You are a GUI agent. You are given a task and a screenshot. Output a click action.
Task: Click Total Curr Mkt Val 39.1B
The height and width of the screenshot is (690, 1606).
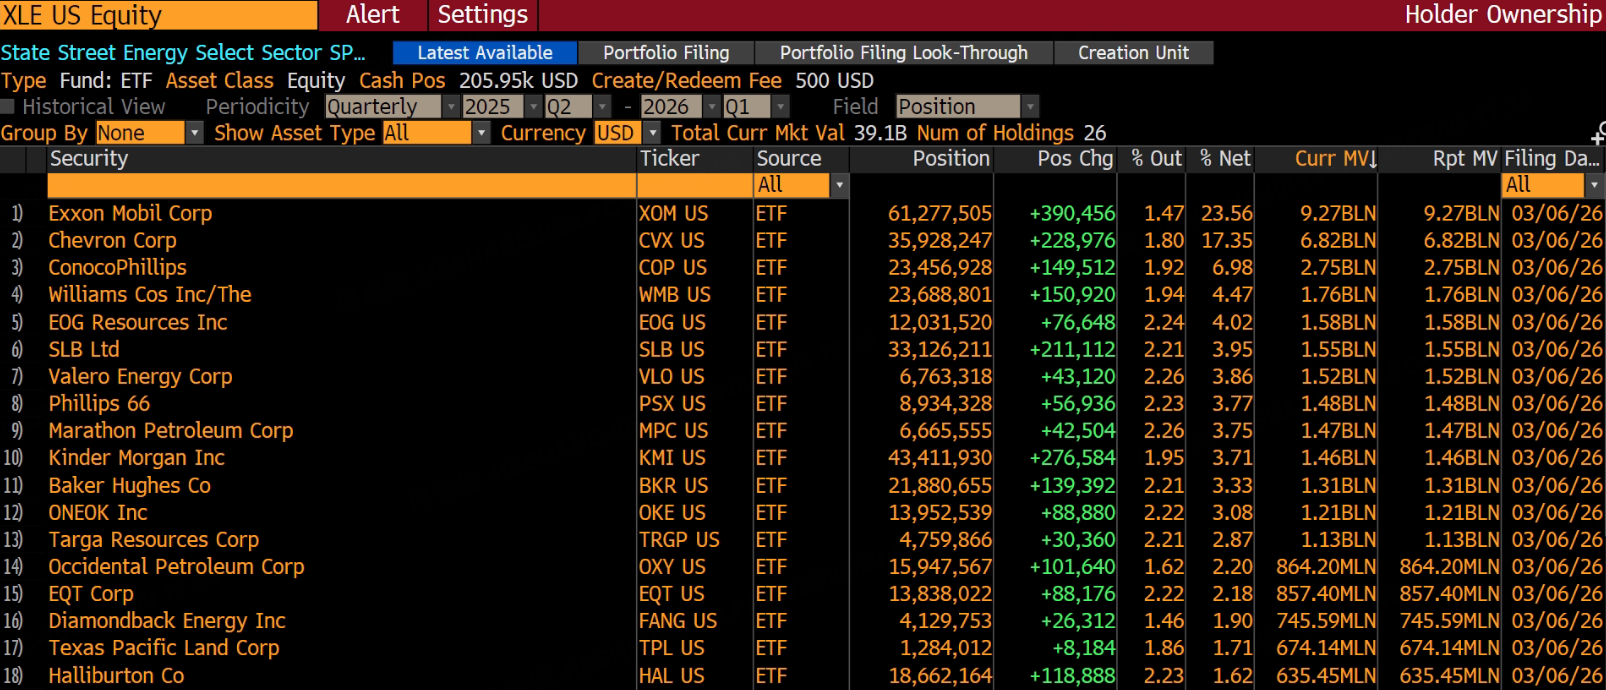click(x=881, y=133)
